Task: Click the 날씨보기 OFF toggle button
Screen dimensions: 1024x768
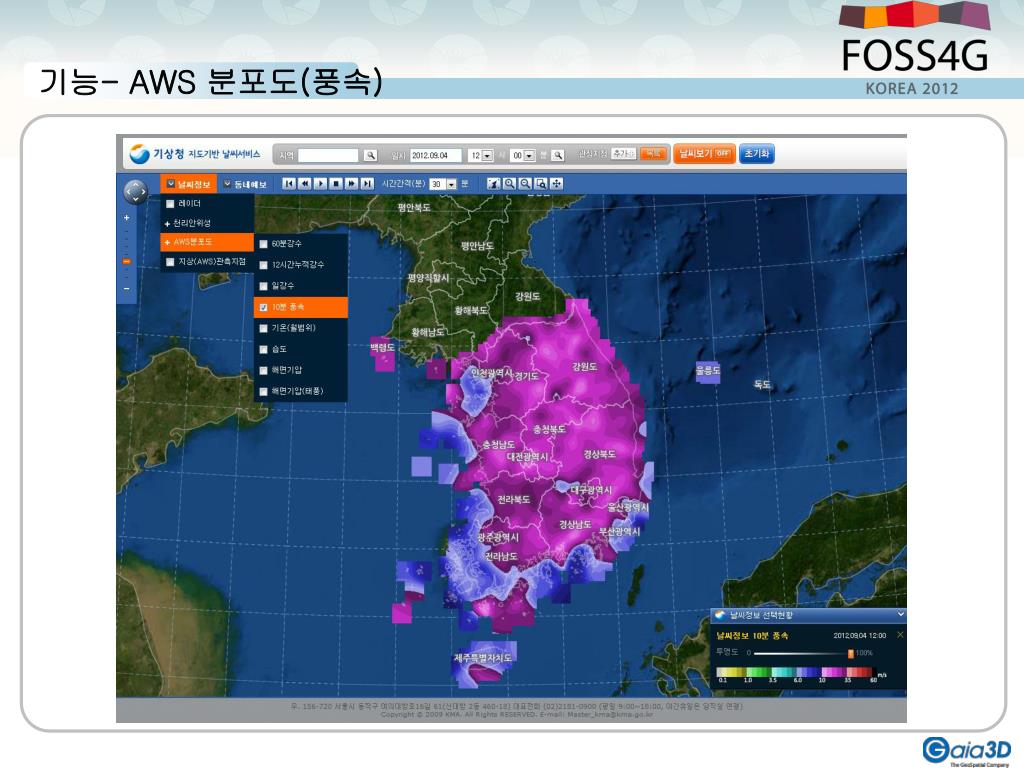Action: click(704, 153)
